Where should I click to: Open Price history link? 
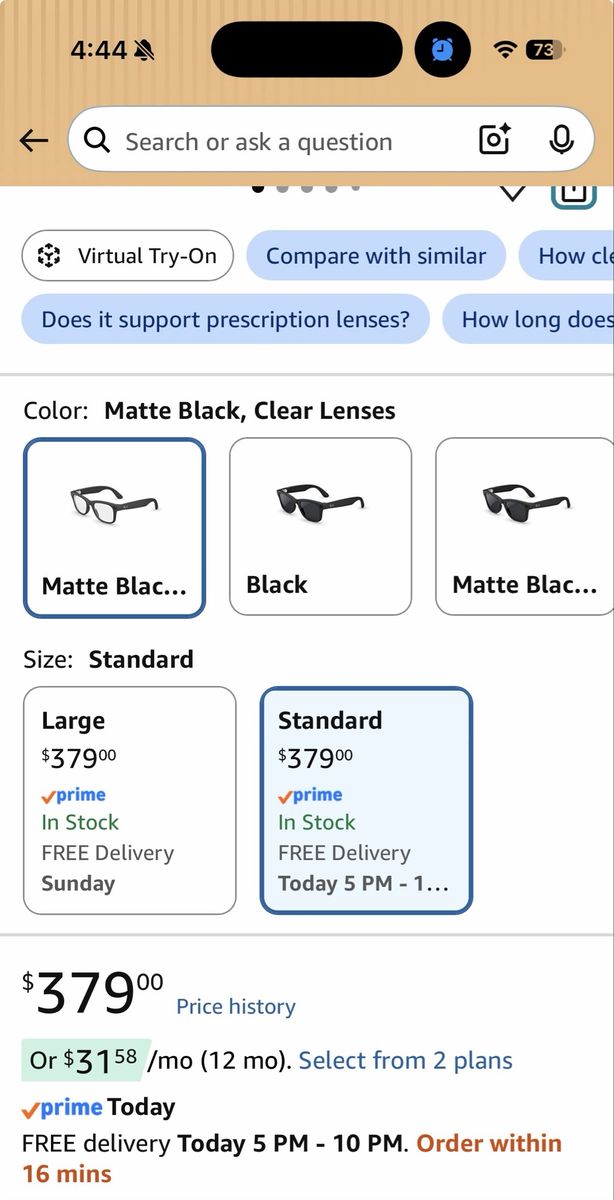(x=236, y=1006)
